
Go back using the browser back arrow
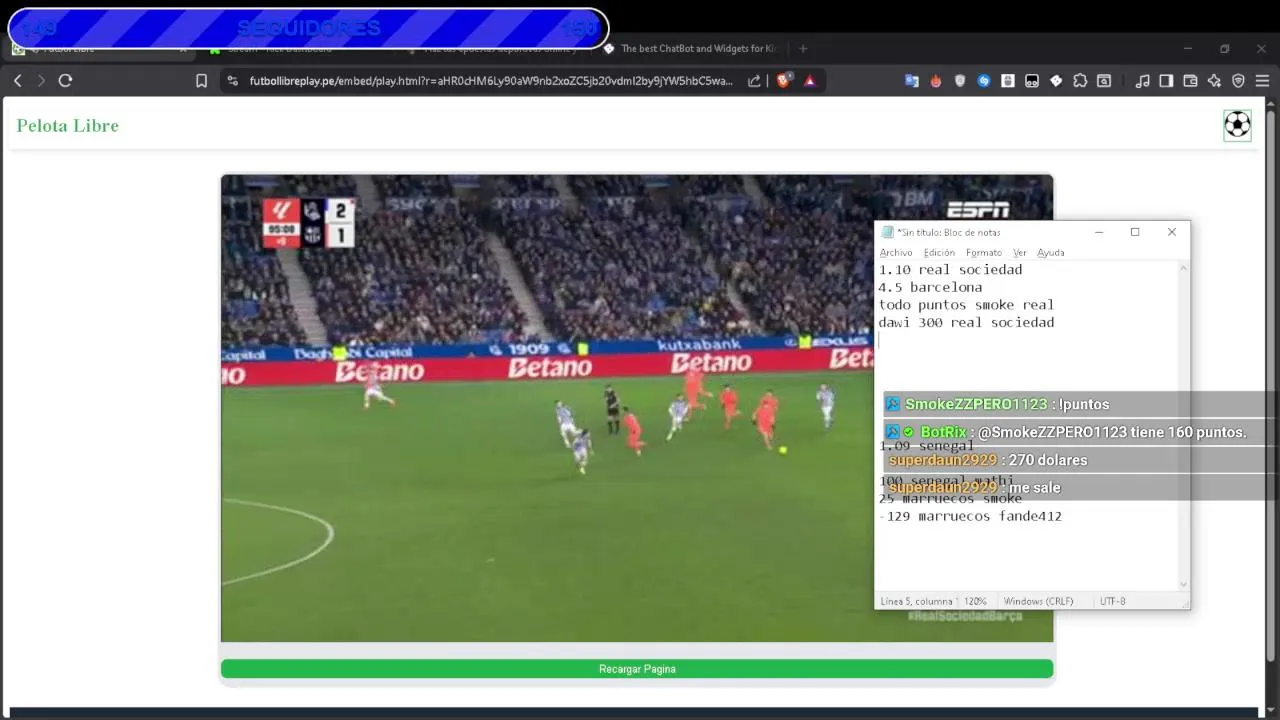point(17,81)
